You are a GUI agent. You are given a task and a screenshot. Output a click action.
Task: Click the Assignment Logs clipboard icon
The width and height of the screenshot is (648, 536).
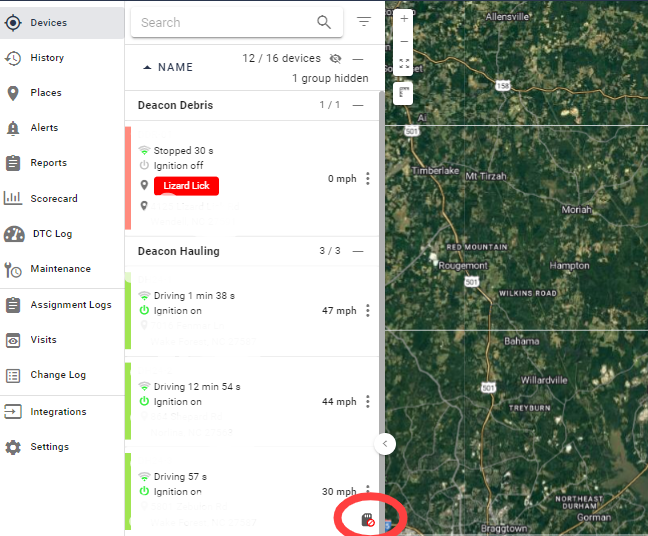[x=13, y=305]
